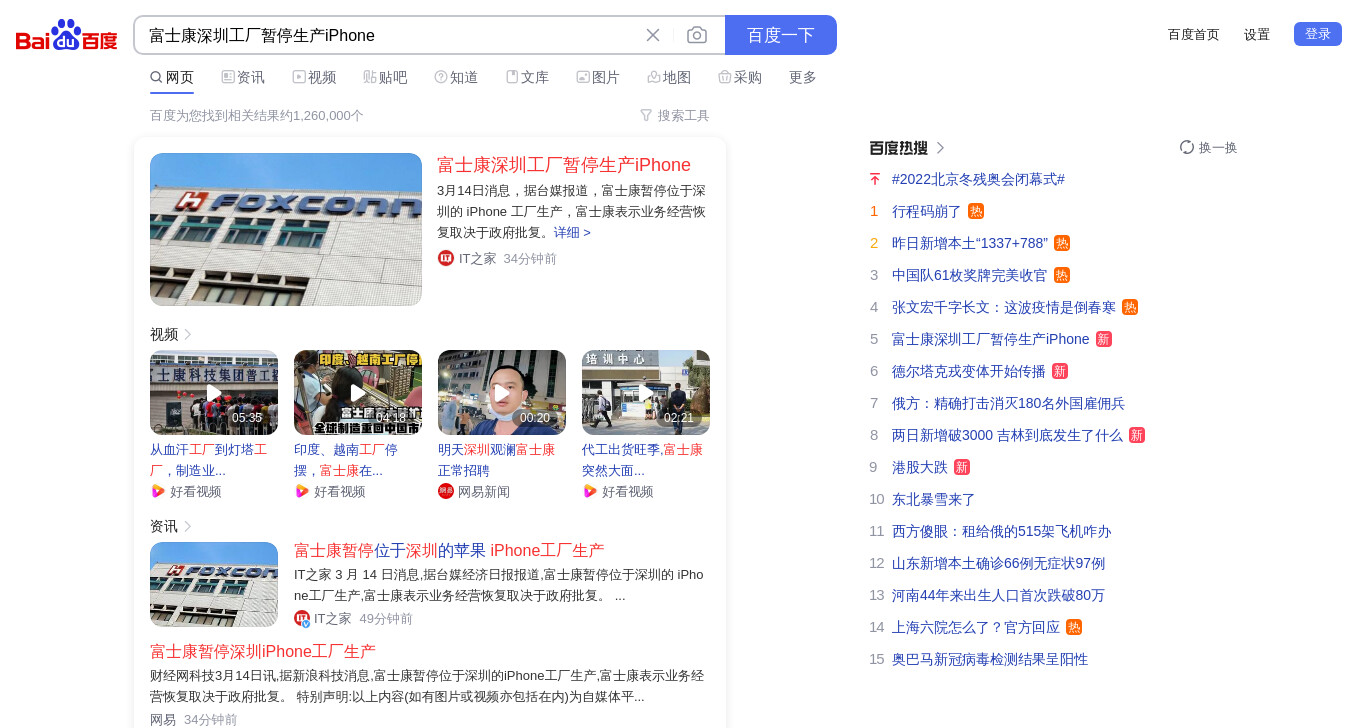This screenshot has width=1366, height=728.
Task: Open hot search 中国队61枚奖牌完美收官
Action: point(970,275)
